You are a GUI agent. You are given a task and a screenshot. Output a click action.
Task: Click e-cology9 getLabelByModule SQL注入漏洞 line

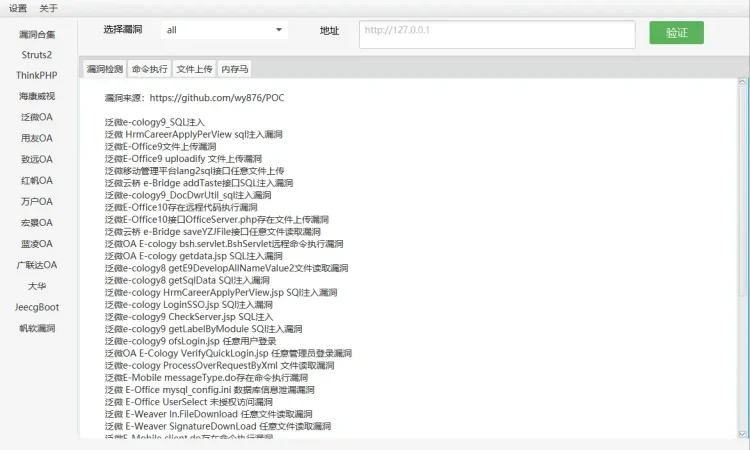coord(203,329)
